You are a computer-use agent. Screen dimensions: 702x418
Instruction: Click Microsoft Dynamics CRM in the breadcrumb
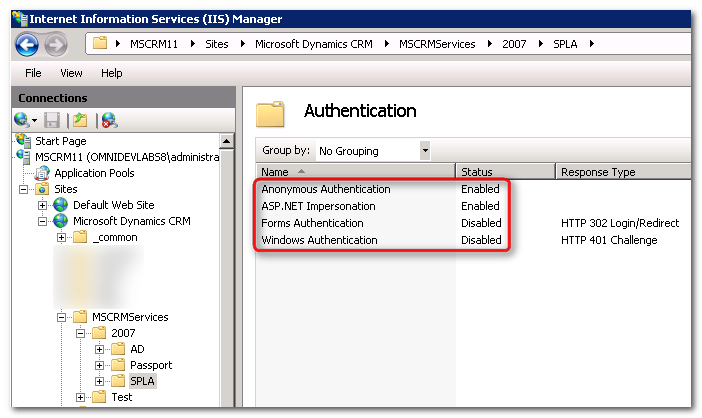pyautogui.click(x=314, y=44)
